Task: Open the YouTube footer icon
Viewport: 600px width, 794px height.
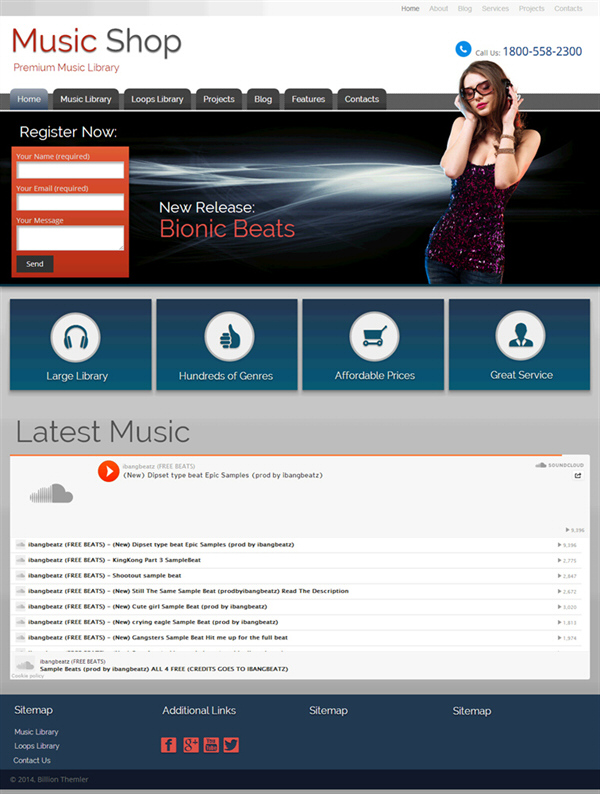Action: pos(211,745)
